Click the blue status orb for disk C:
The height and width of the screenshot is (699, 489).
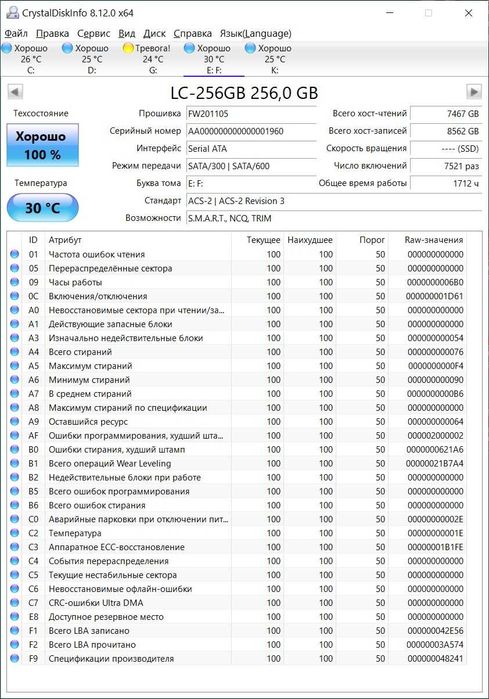pyautogui.click(x=7, y=48)
